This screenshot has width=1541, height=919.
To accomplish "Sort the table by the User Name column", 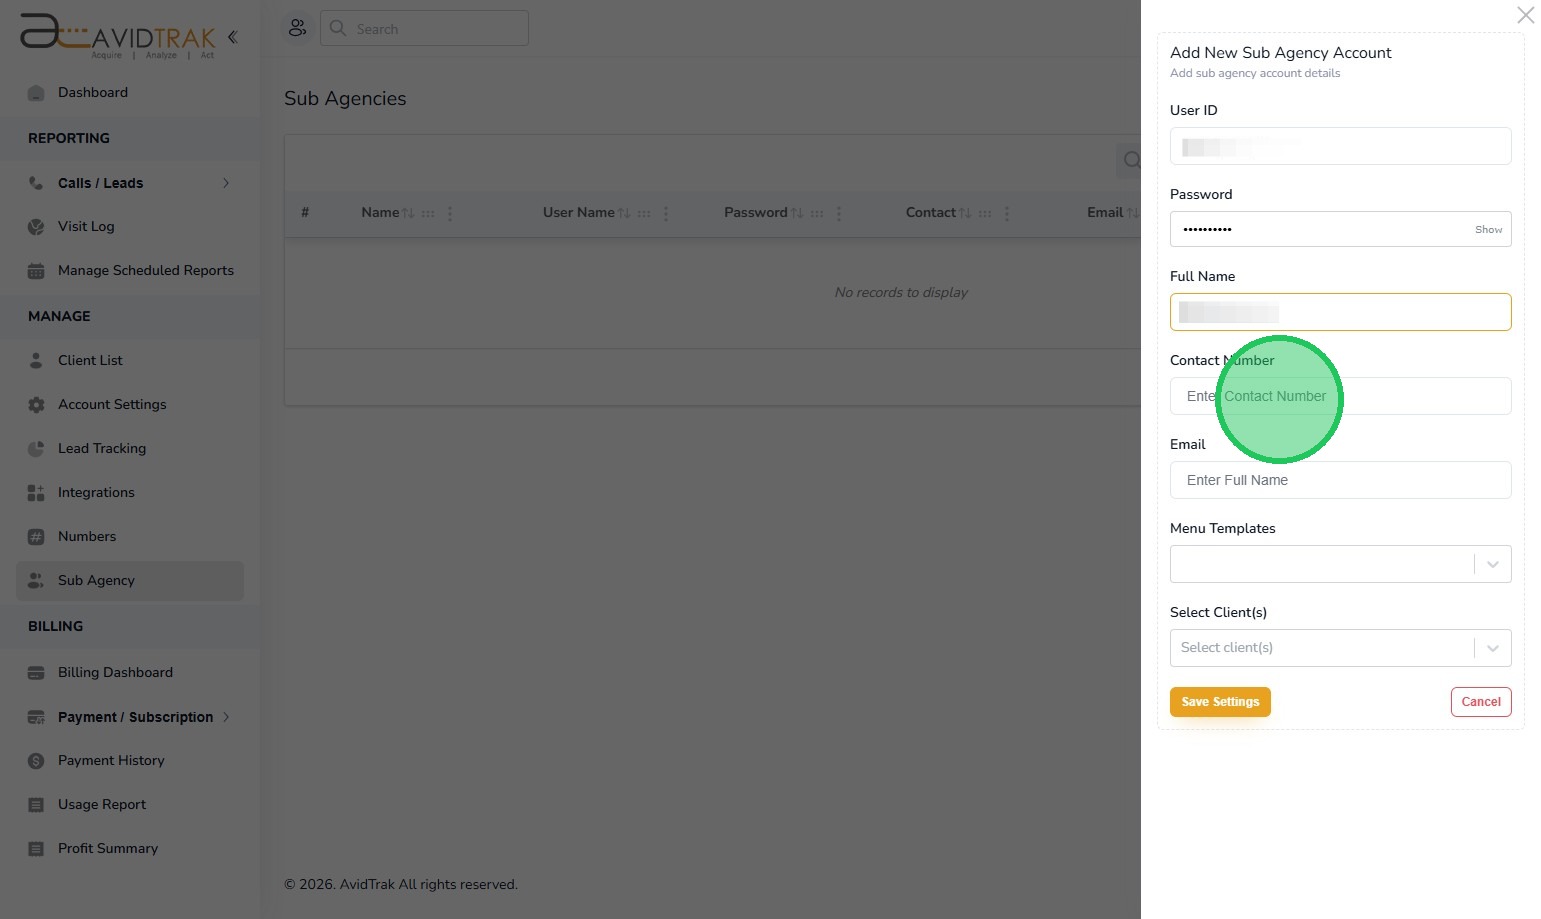I will [624, 213].
